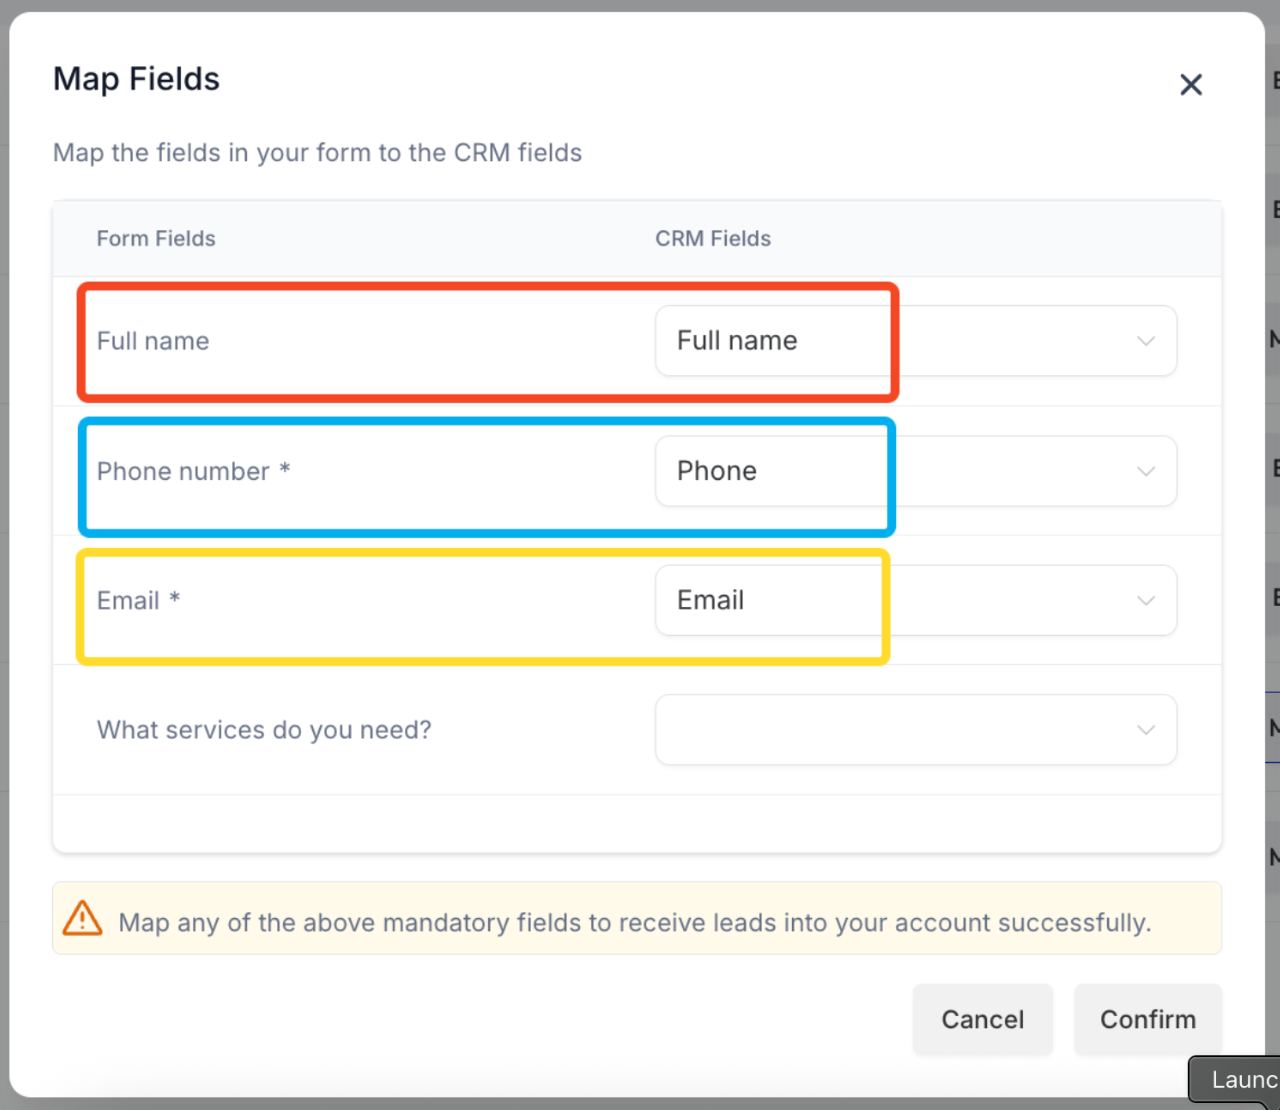Close the Map Fields dialog
This screenshot has height=1110, width=1280.
click(1190, 85)
